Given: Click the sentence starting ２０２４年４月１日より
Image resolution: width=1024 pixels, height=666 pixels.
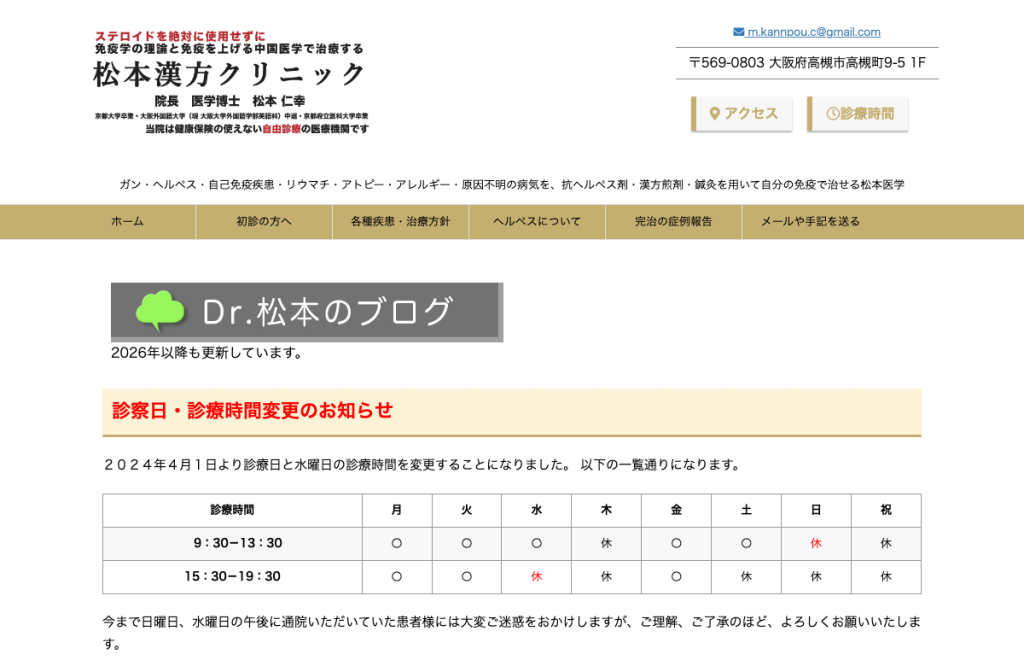Looking at the screenshot, I should click(423, 465).
